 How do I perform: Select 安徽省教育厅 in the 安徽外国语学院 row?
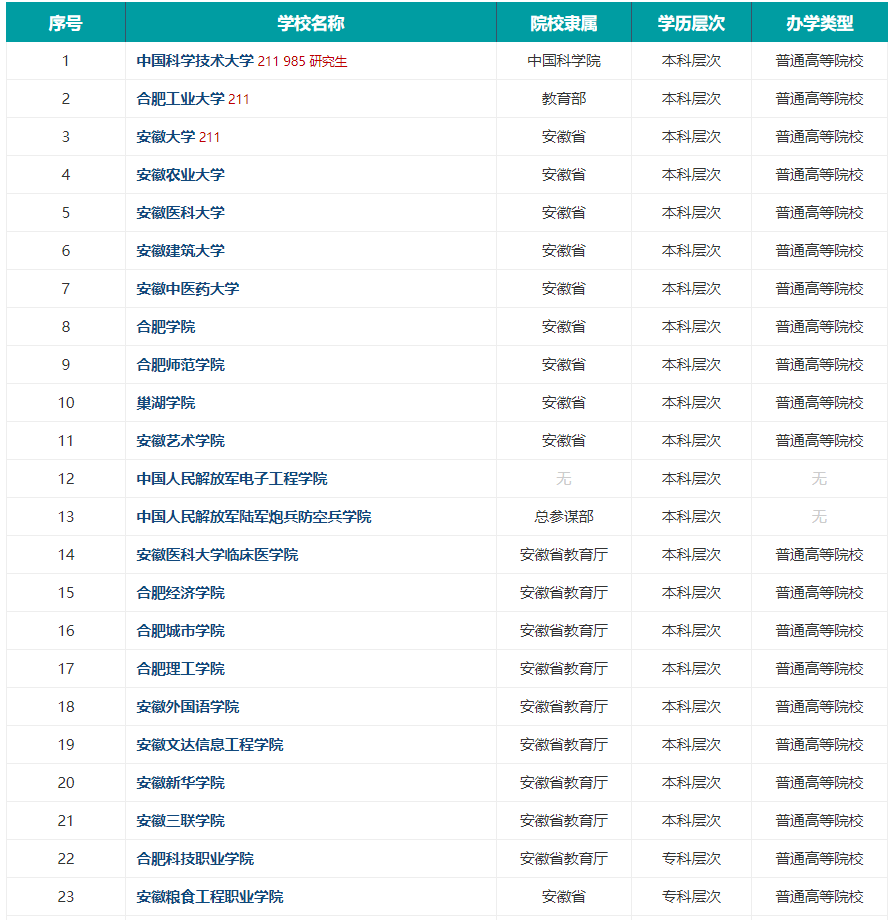(x=564, y=707)
